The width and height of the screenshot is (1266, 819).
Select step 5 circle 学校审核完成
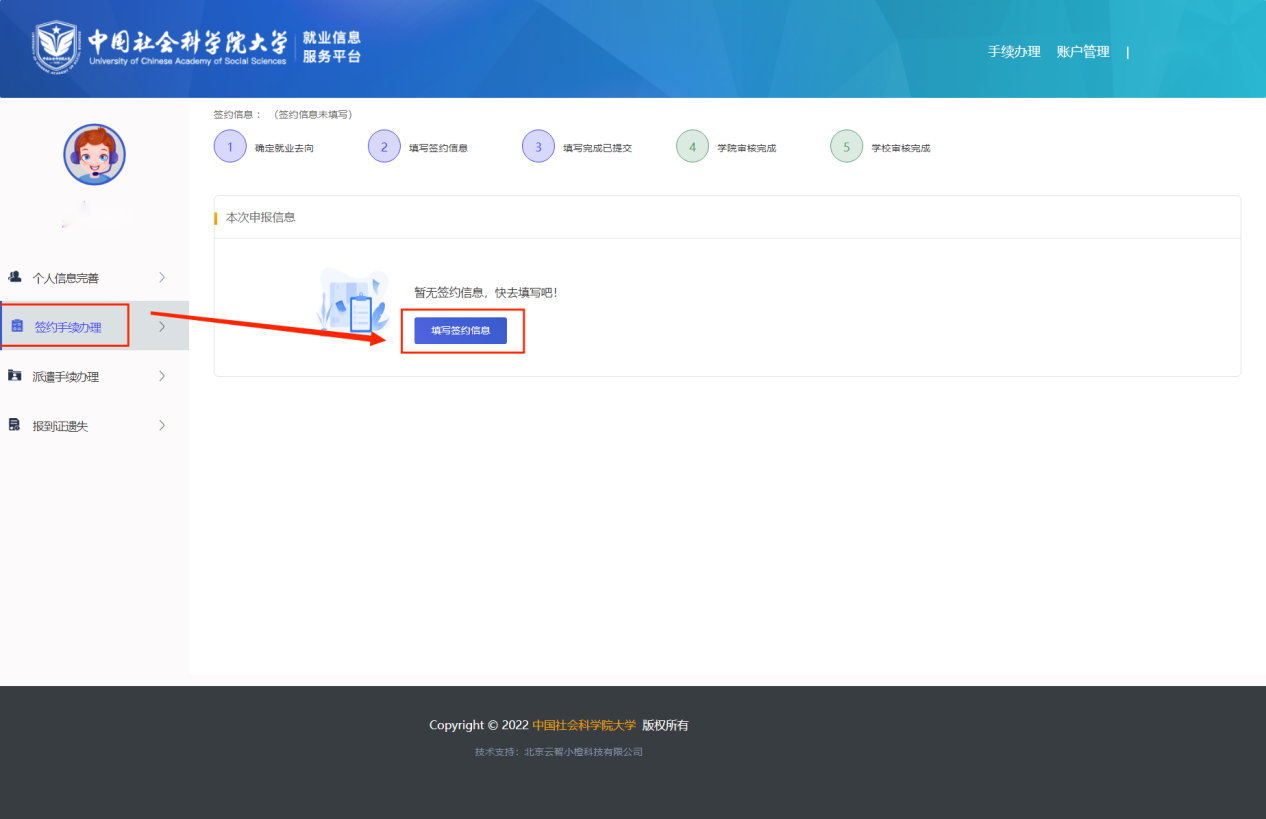(x=846, y=147)
